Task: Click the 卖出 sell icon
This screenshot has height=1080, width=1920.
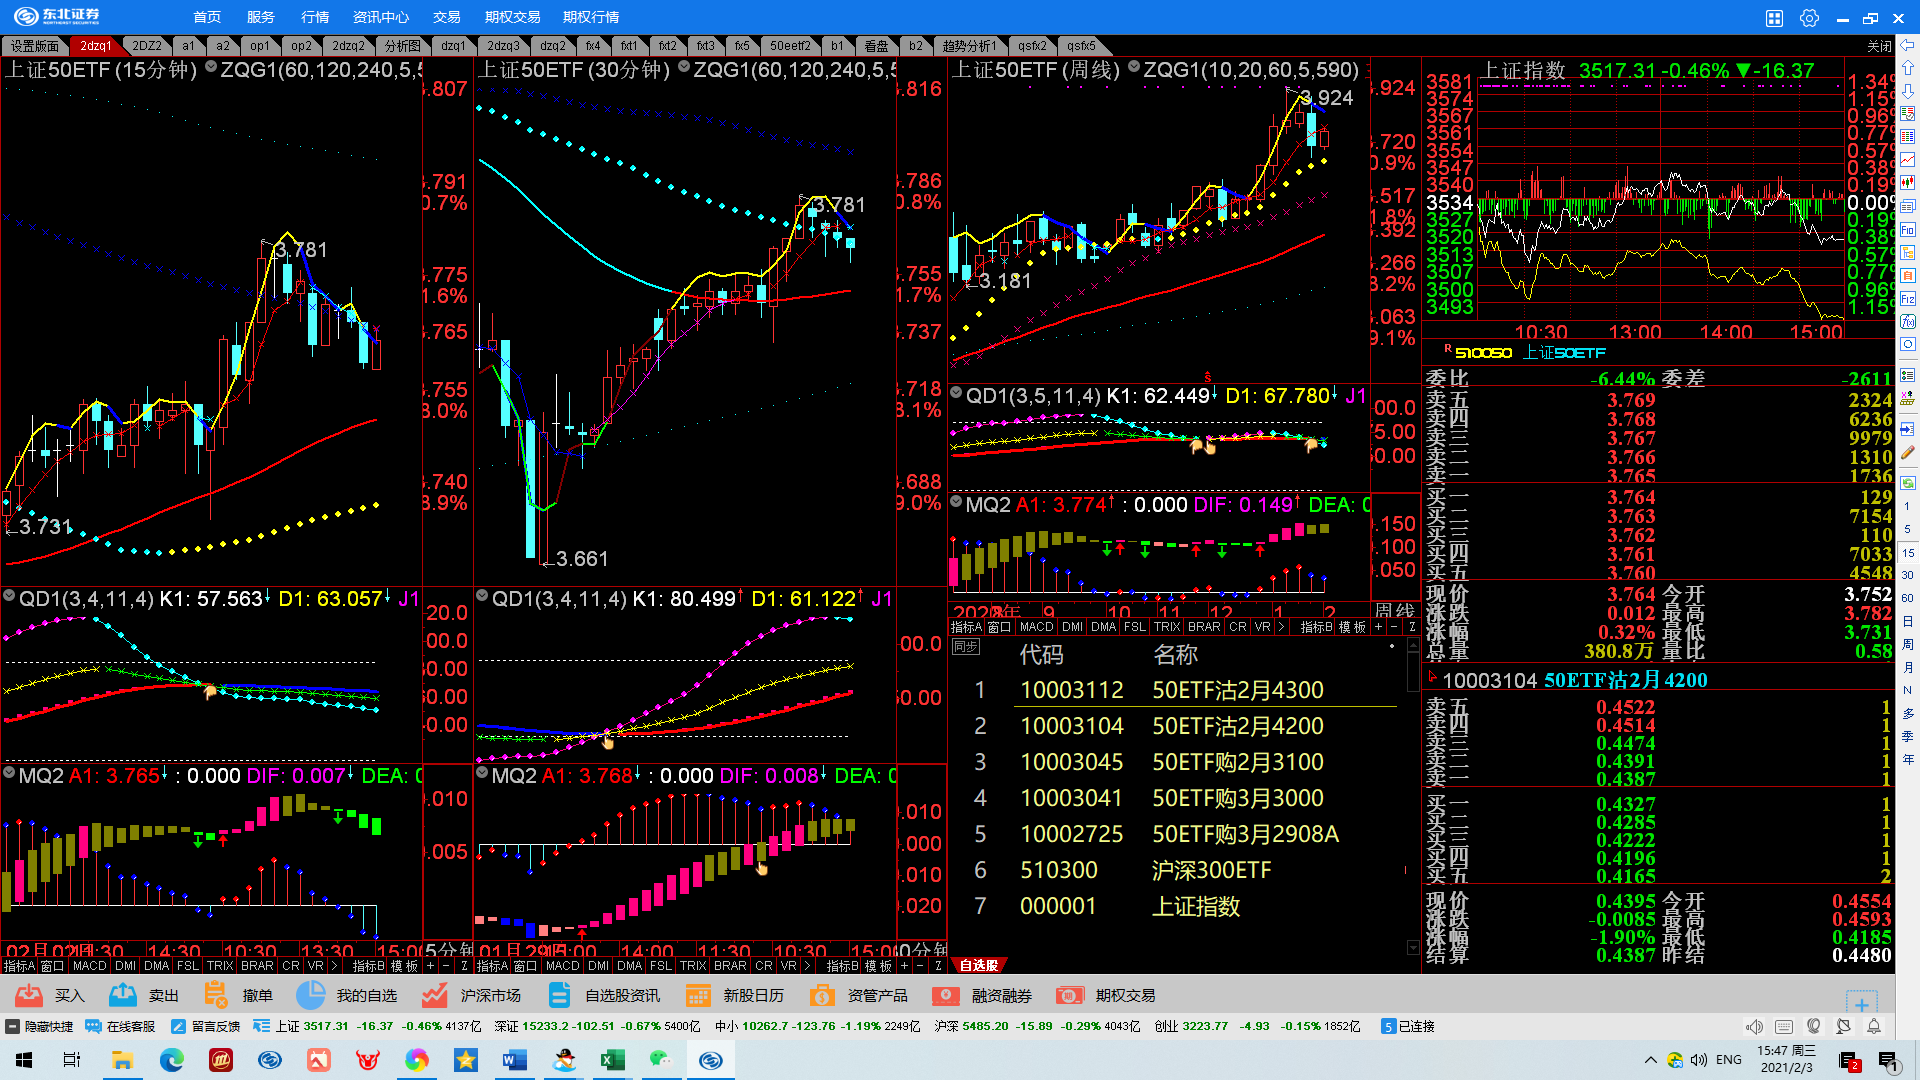Action: click(x=123, y=995)
